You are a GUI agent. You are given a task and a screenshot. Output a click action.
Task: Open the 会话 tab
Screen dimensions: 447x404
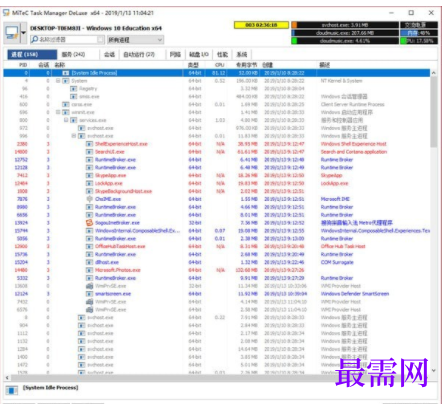[x=109, y=54]
